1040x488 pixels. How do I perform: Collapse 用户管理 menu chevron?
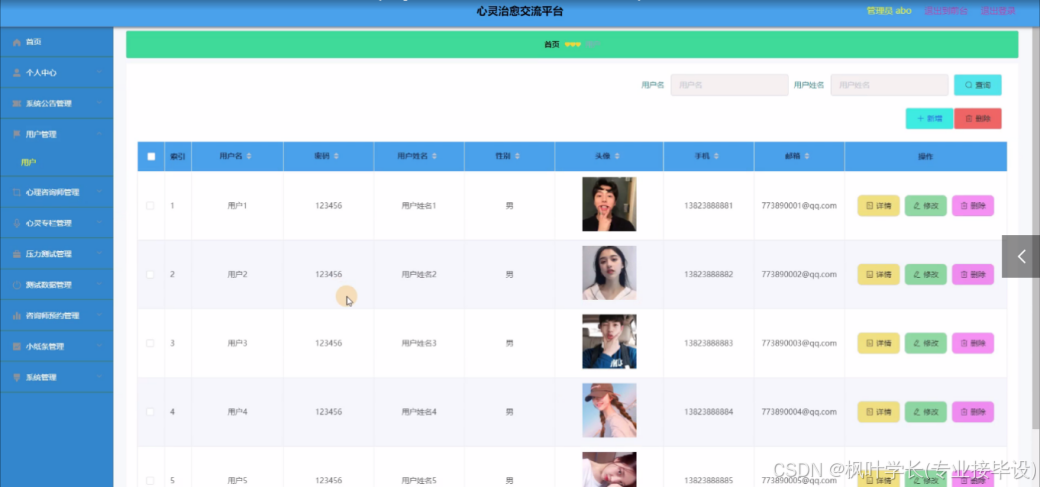99,134
